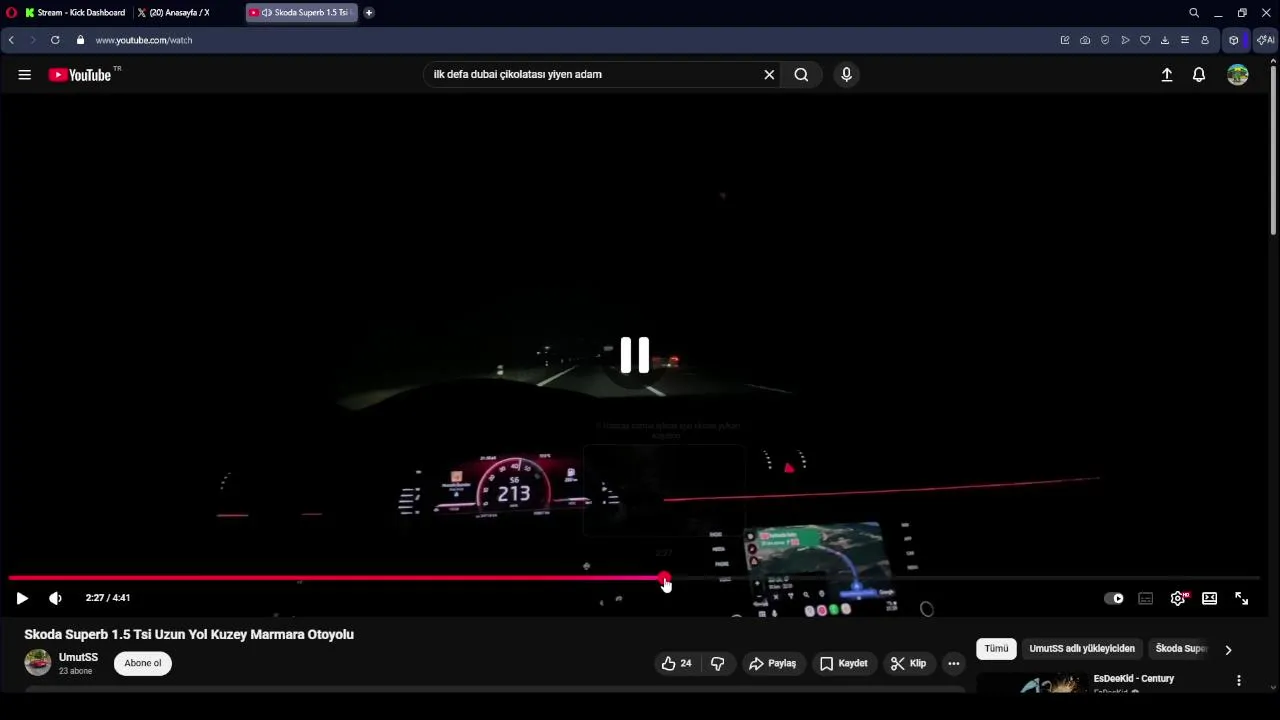Start voice search with the microphone
The width and height of the screenshot is (1280, 720).
[846, 75]
